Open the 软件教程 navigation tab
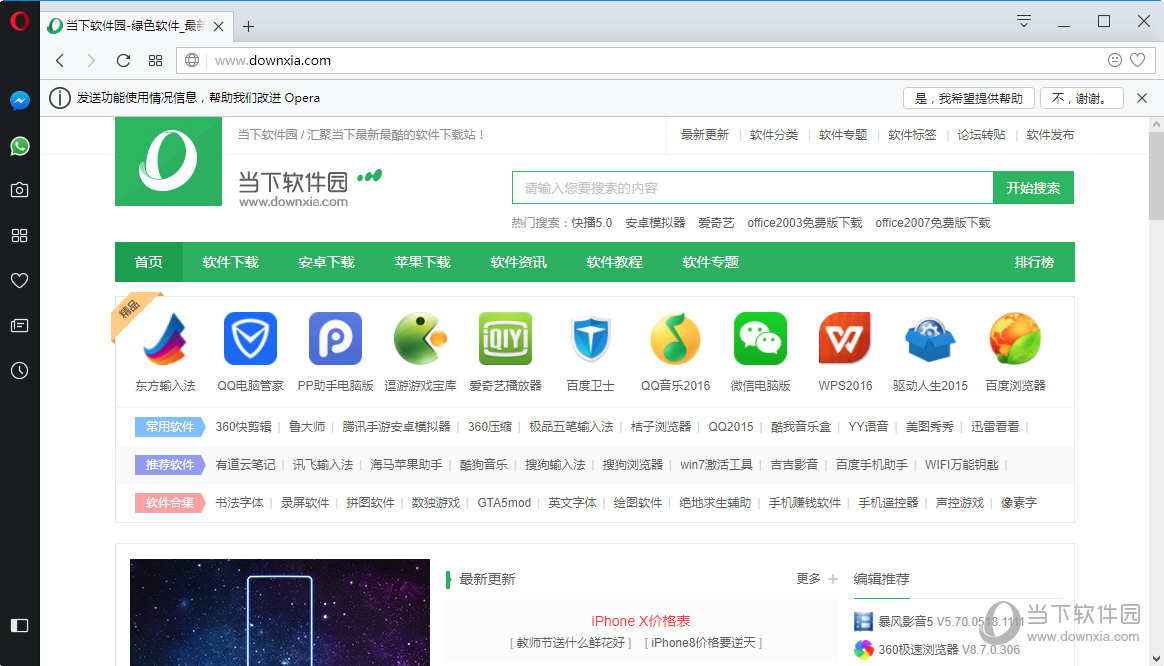1164x666 pixels. (615, 262)
